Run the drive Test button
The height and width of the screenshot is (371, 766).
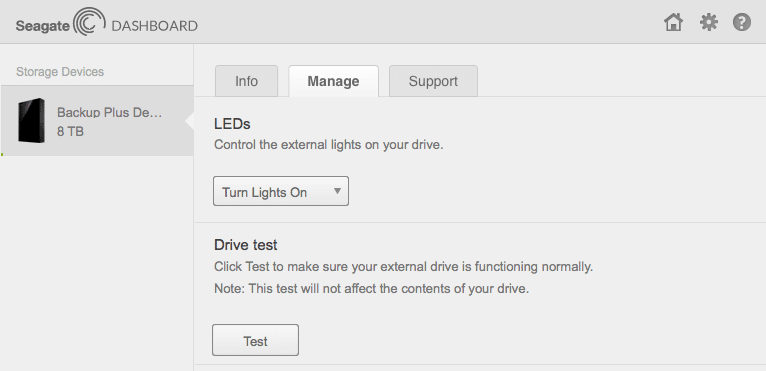[x=255, y=340]
